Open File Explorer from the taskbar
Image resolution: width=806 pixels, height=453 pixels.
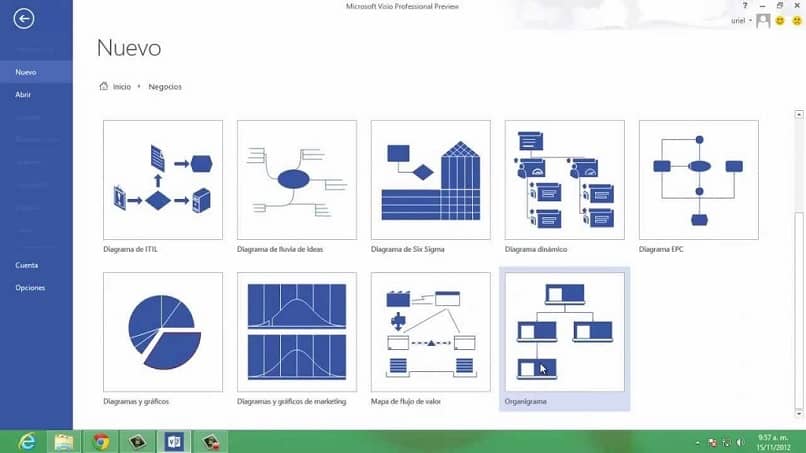click(x=64, y=442)
